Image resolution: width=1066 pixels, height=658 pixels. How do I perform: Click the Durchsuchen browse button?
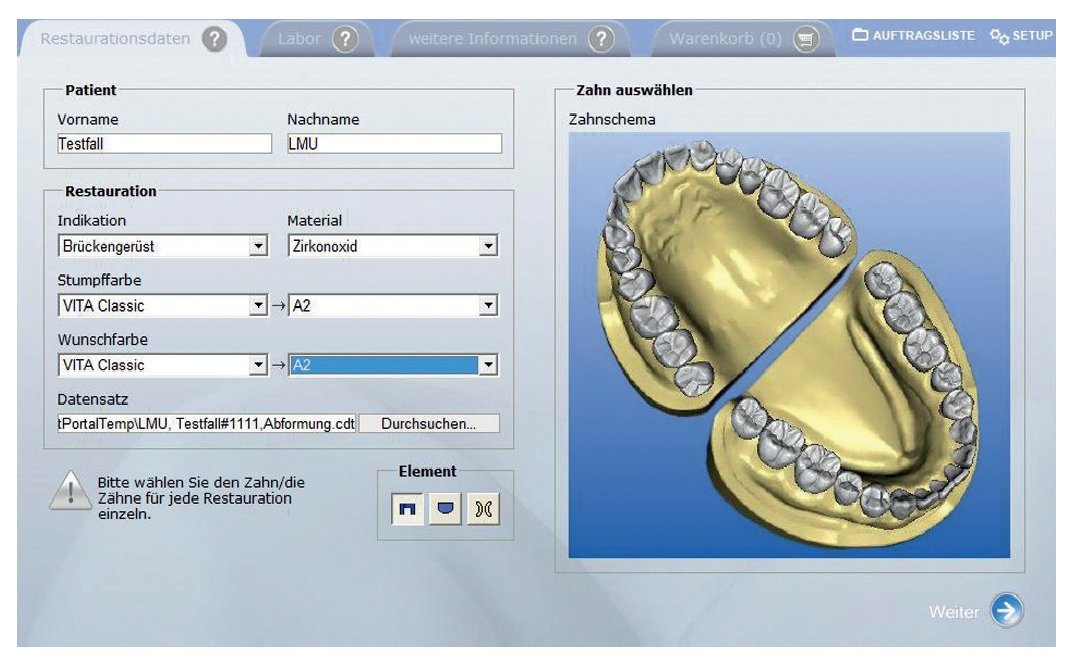428,424
